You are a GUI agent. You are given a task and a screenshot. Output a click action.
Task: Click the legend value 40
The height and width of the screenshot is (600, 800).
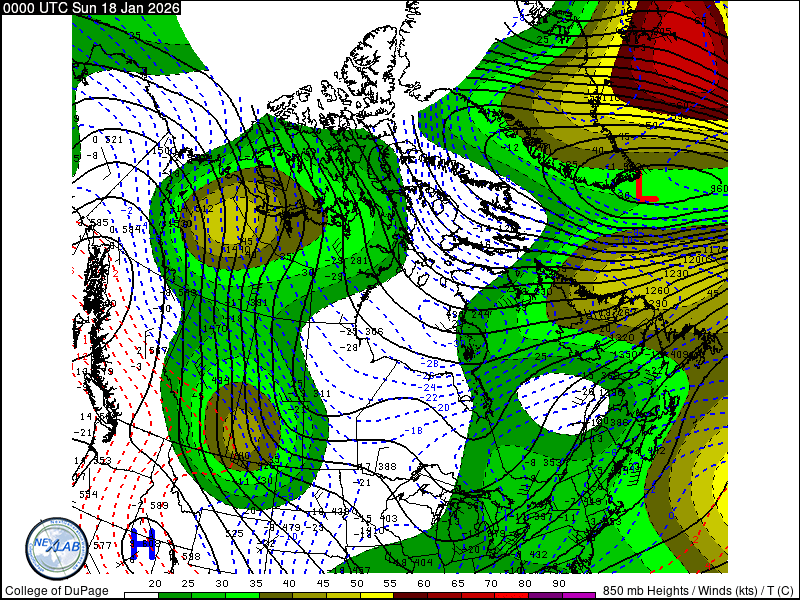pyautogui.click(x=289, y=583)
